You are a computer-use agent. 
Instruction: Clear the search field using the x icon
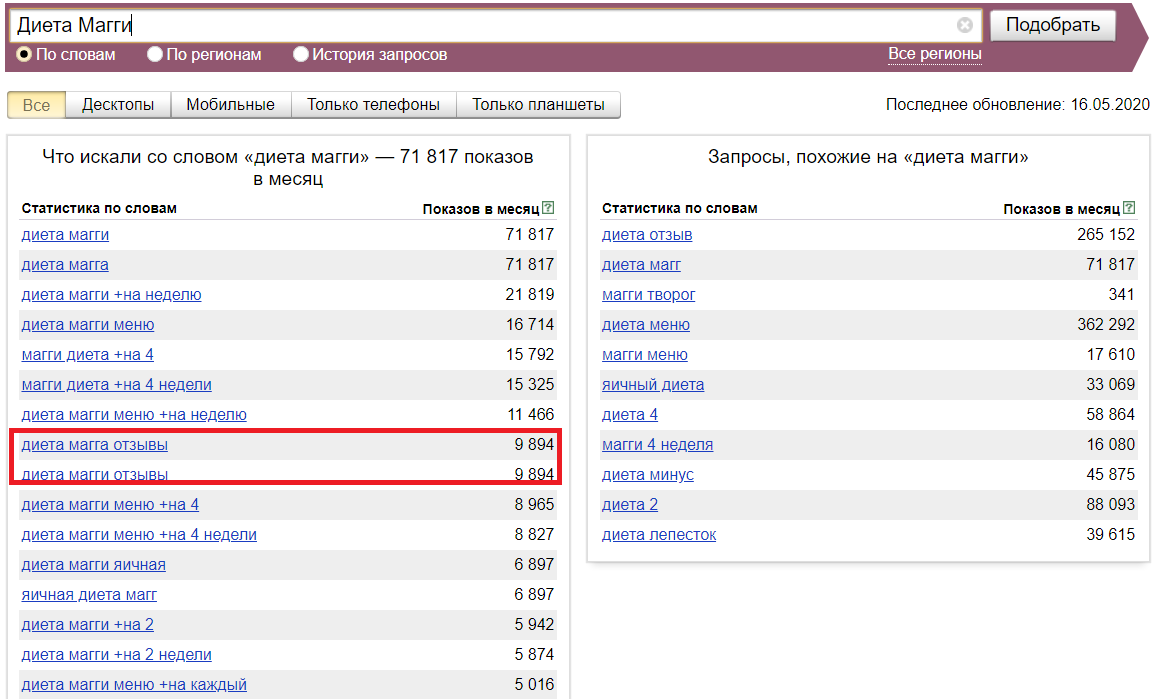click(x=964, y=25)
